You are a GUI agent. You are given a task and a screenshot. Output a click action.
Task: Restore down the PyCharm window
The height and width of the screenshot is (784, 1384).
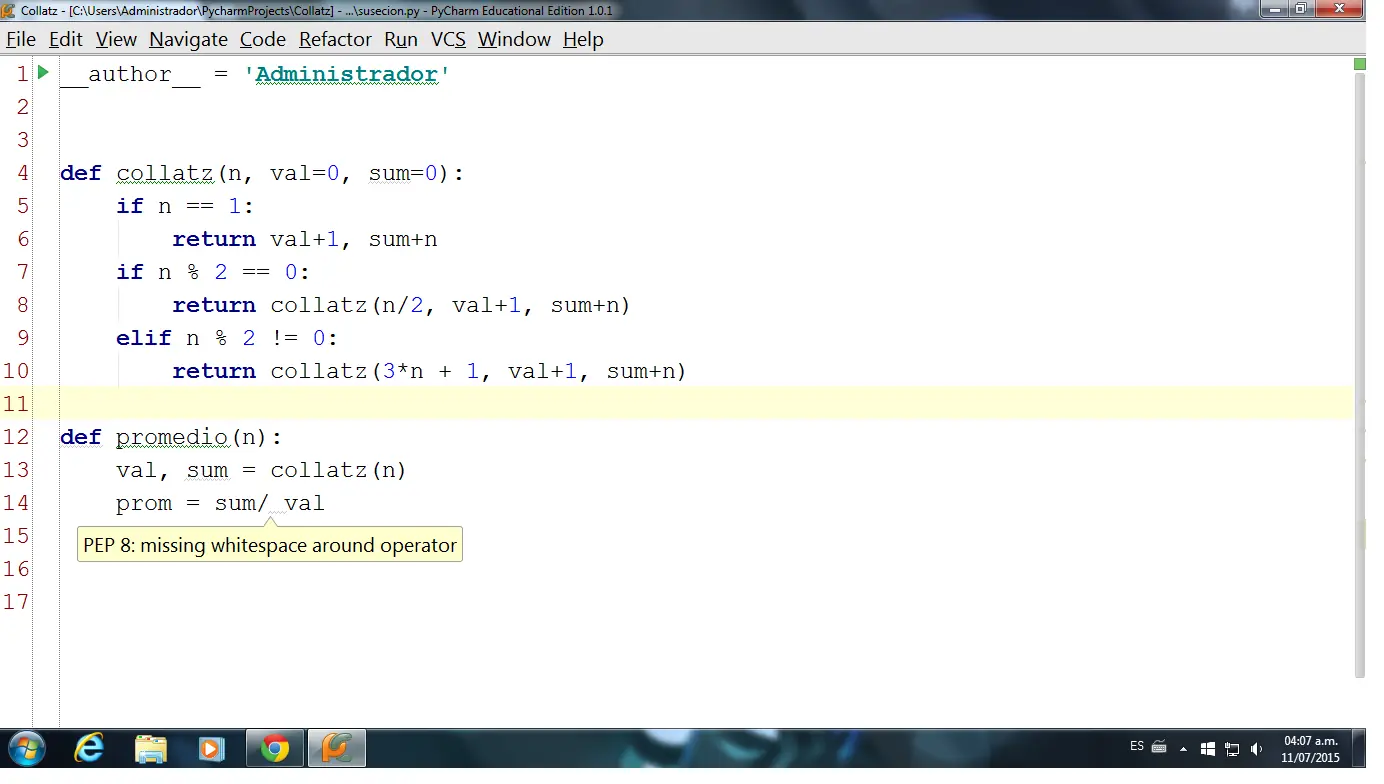[1300, 9]
